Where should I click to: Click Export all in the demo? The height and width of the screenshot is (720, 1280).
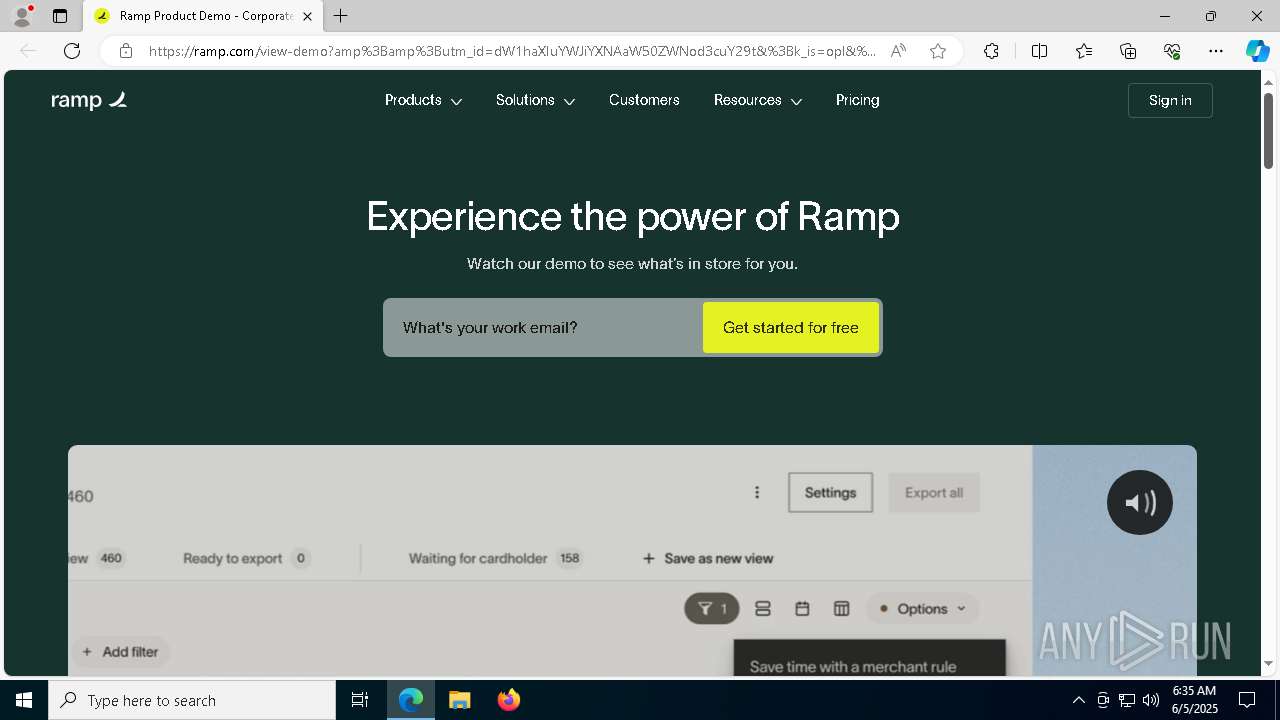pos(934,493)
